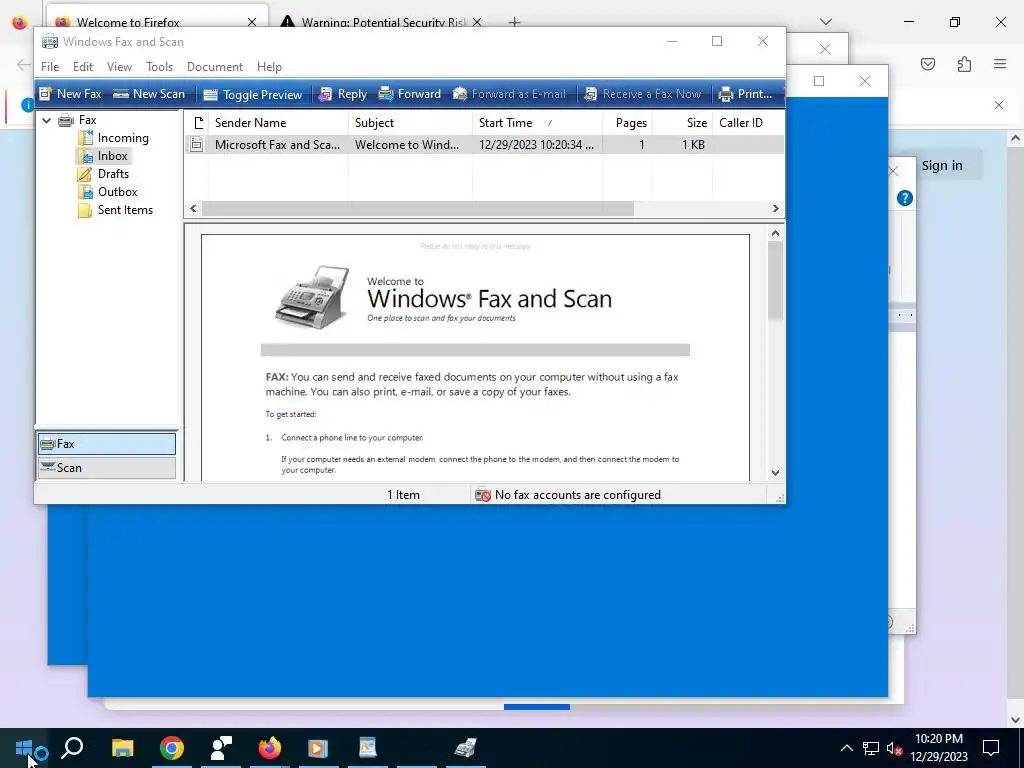Click Fax and Scan taskbar icon
The width and height of the screenshot is (1024, 768).
coord(466,748)
